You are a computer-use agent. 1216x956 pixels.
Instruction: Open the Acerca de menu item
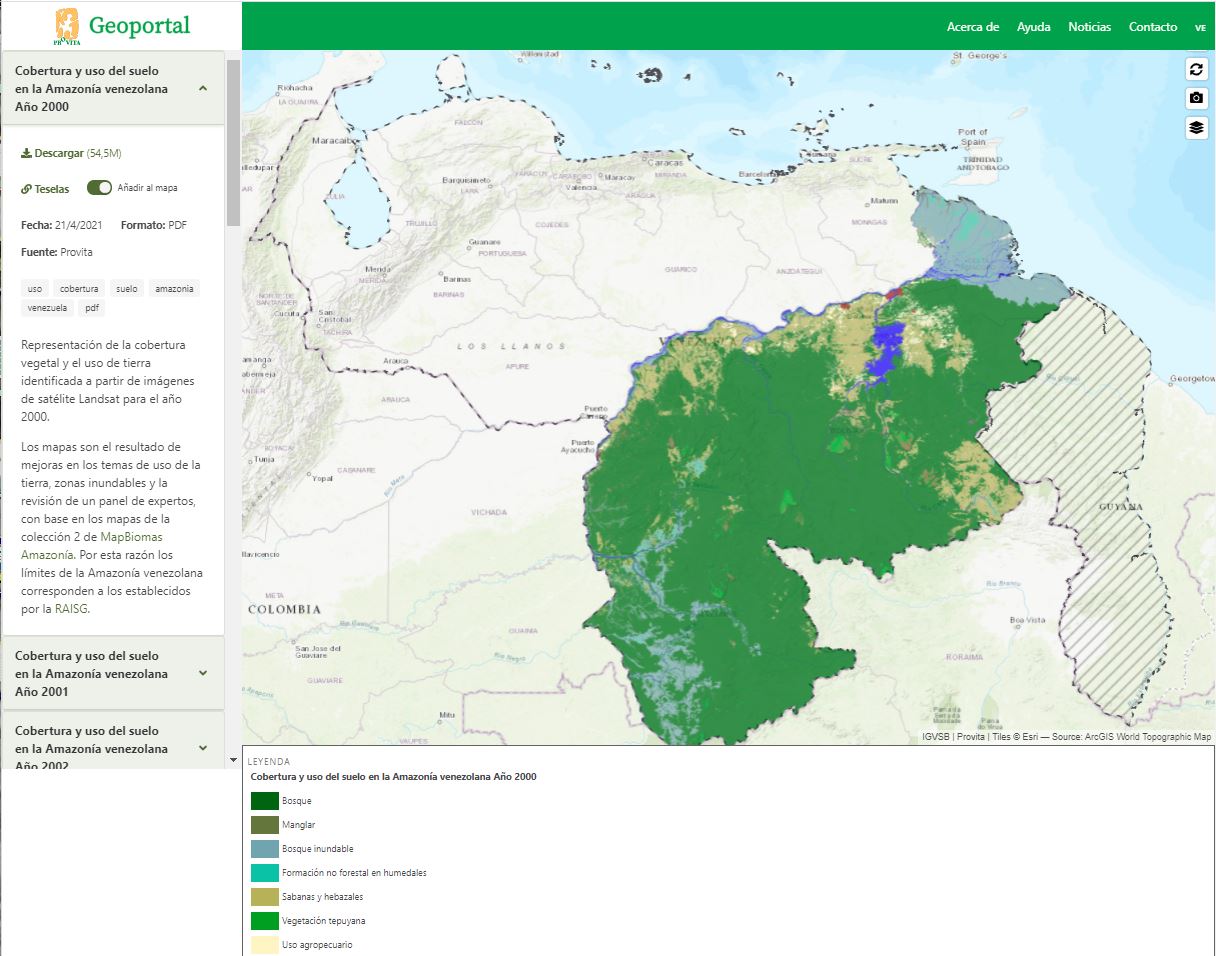click(972, 27)
